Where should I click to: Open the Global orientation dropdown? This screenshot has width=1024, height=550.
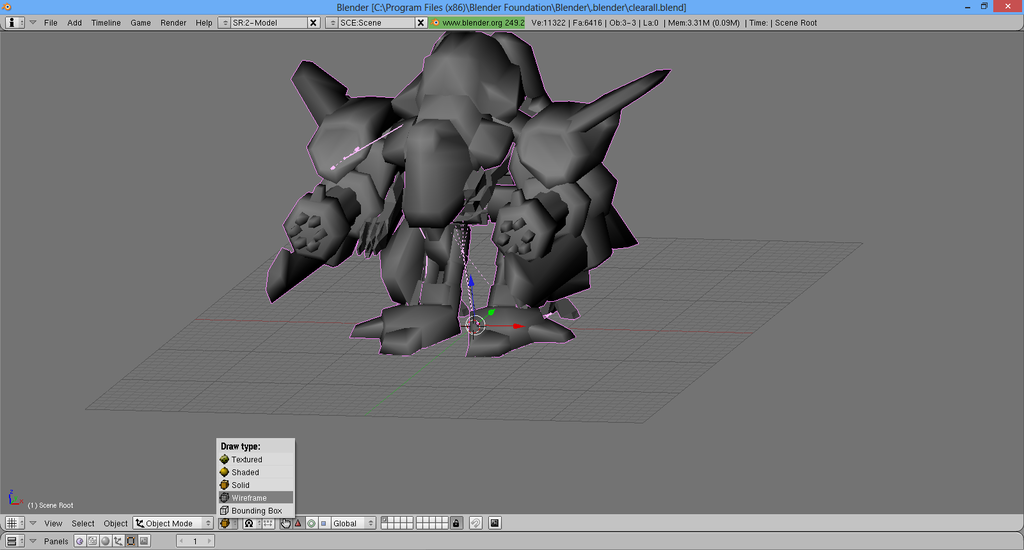pos(353,523)
